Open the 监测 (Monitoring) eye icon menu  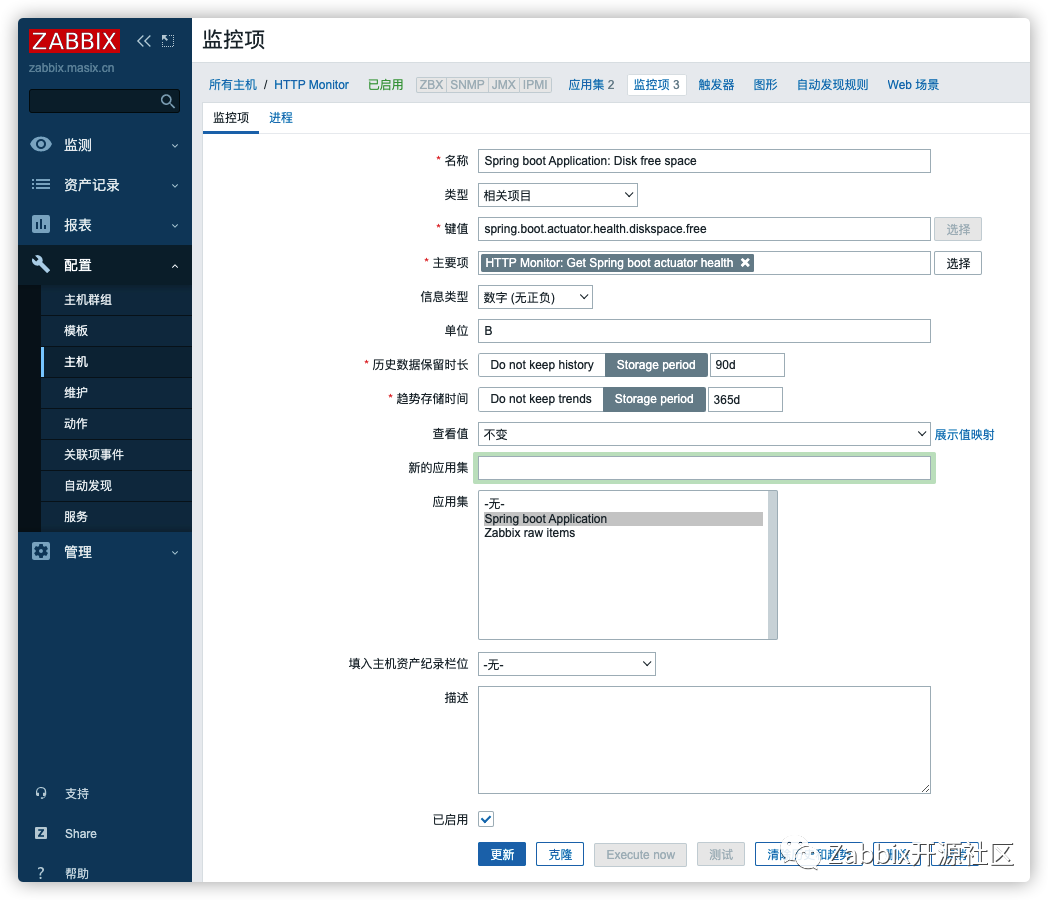[40, 144]
